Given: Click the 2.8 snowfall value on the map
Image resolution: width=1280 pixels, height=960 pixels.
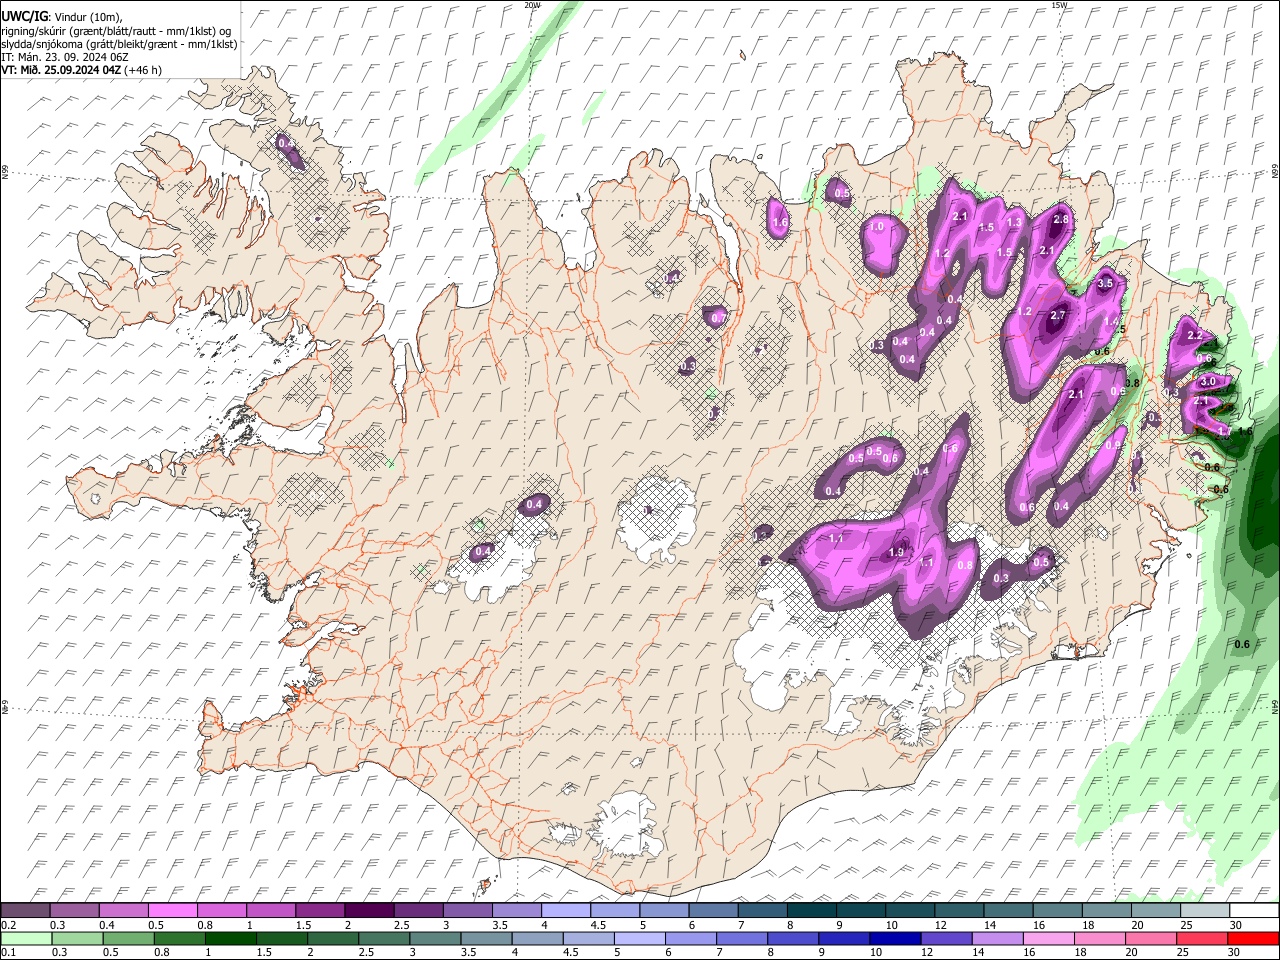Looking at the screenshot, I should 1061,219.
